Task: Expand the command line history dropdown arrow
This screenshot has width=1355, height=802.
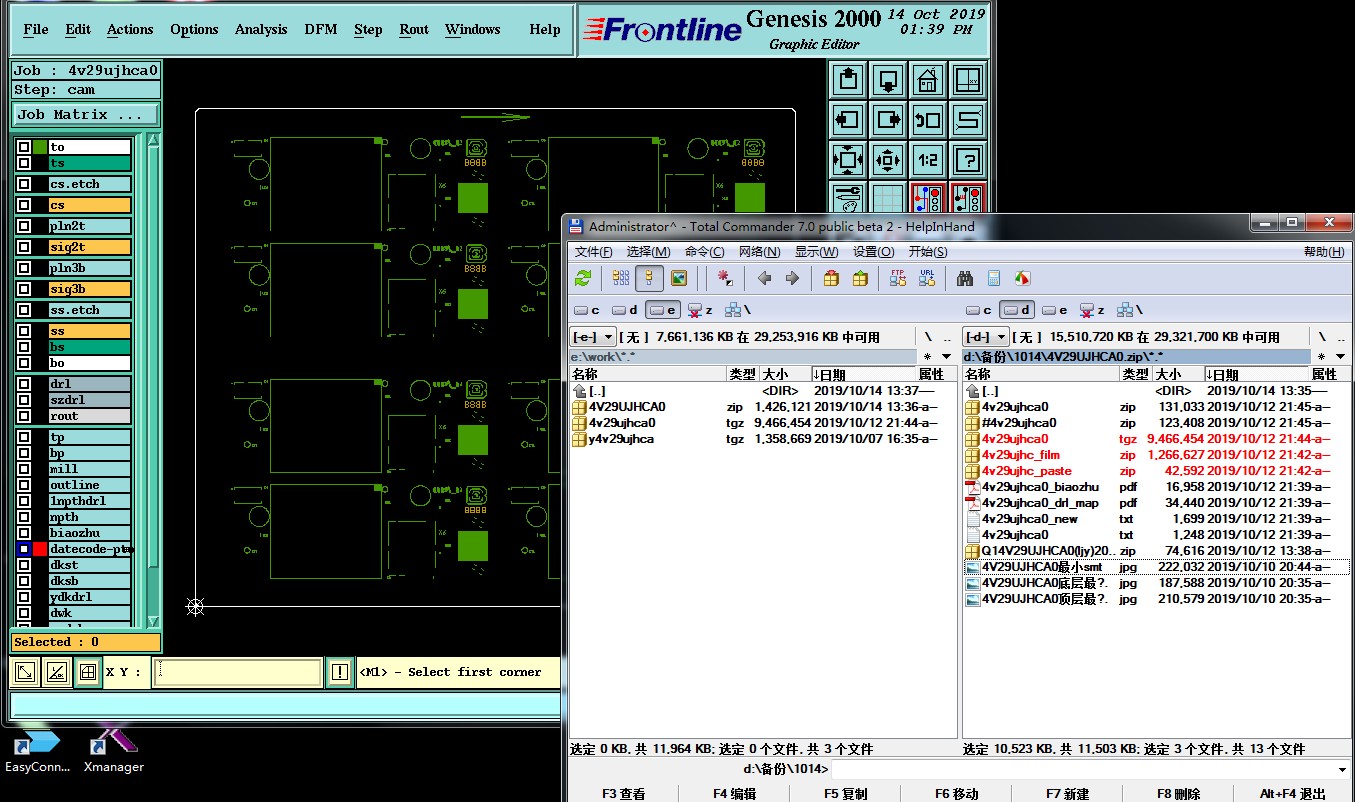Action: (x=1341, y=769)
